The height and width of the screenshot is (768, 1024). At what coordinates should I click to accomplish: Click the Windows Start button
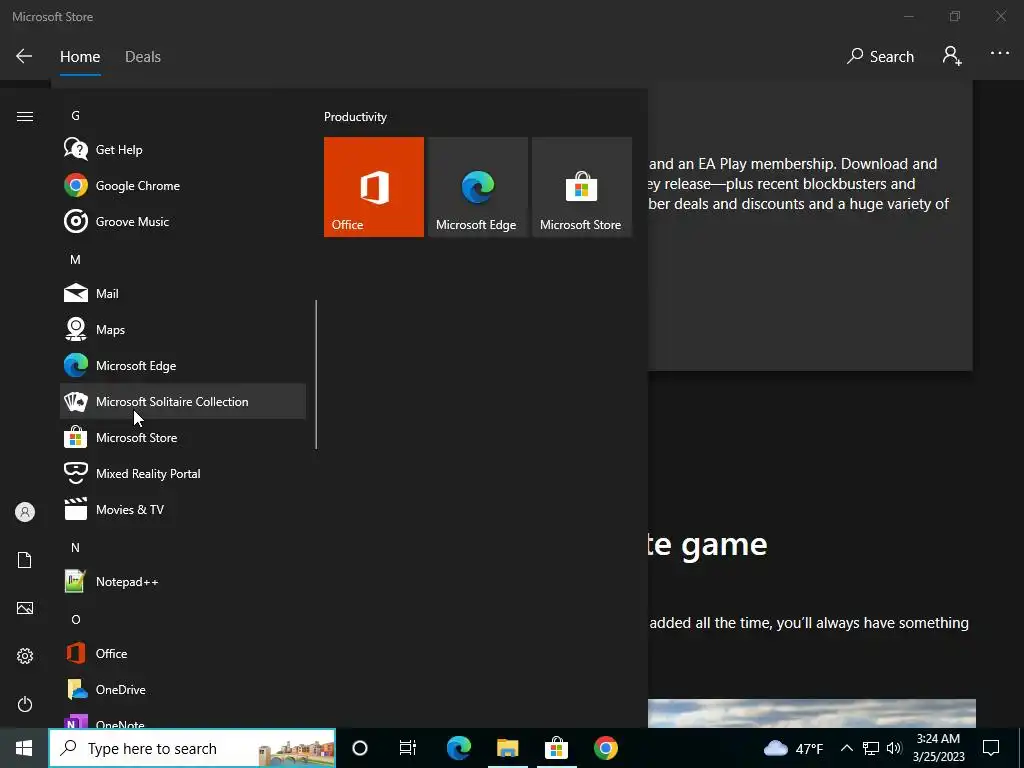click(24, 748)
